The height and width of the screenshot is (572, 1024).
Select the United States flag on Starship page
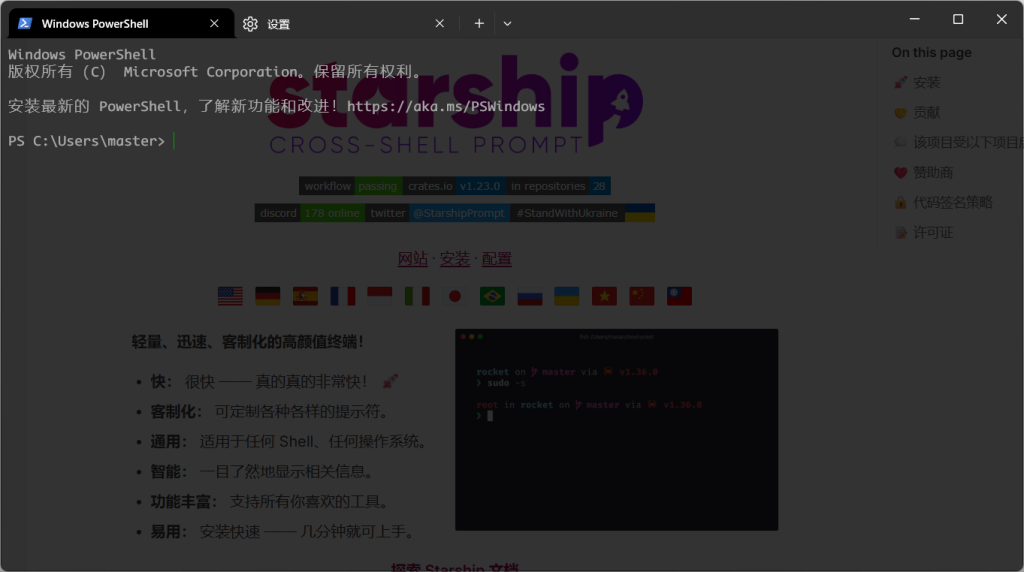tap(230, 296)
